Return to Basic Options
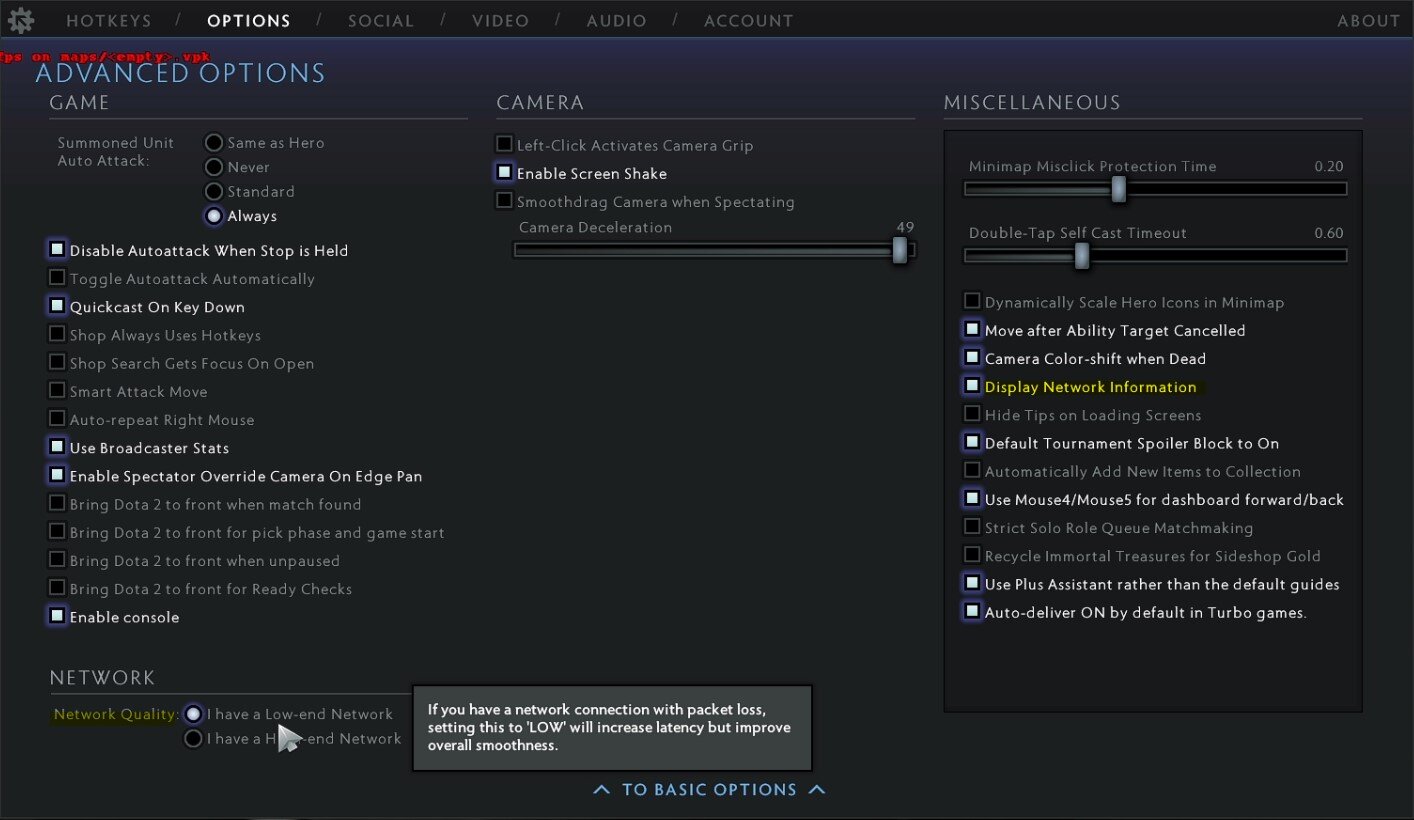Screen dimensions: 1414x820 click(x=709, y=790)
